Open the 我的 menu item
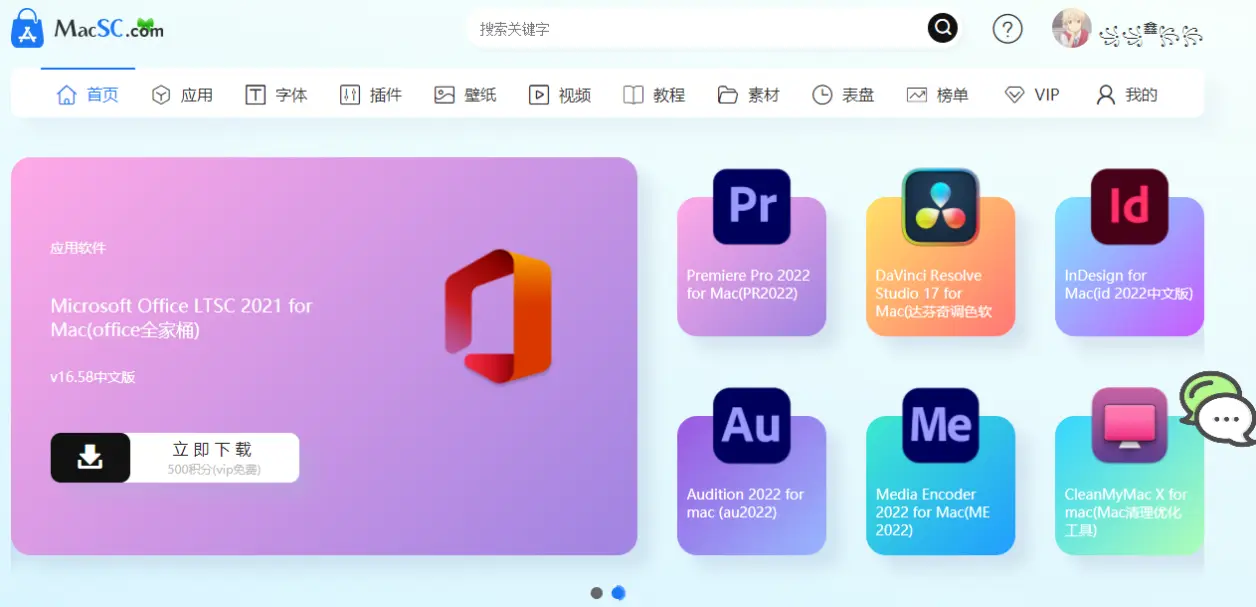Viewport: 1256px width, 607px height. click(x=1141, y=95)
